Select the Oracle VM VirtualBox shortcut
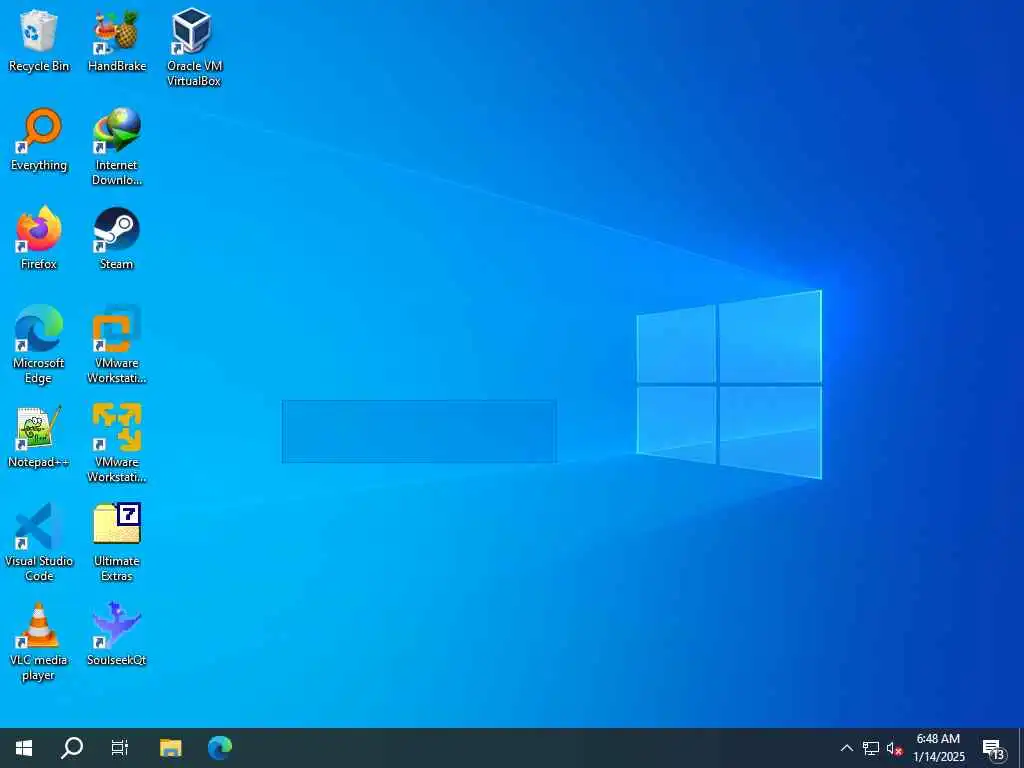 pyautogui.click(x=194, y=47)
